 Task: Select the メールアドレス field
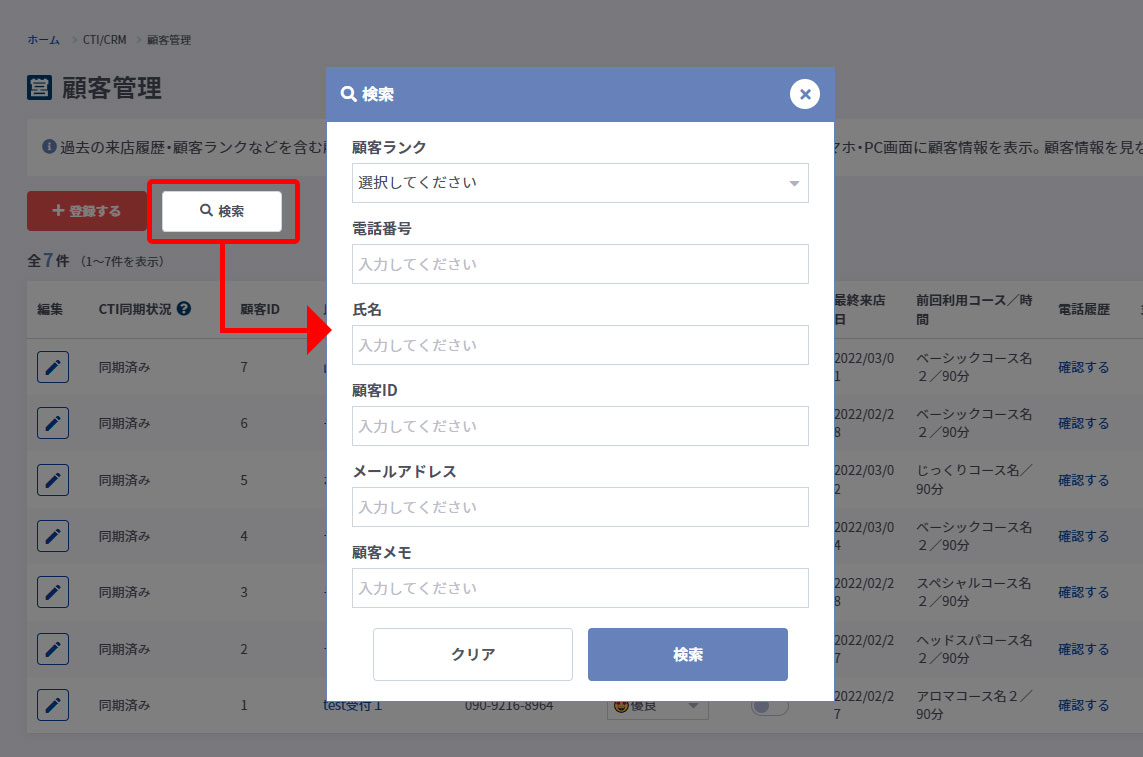[580, 507]
